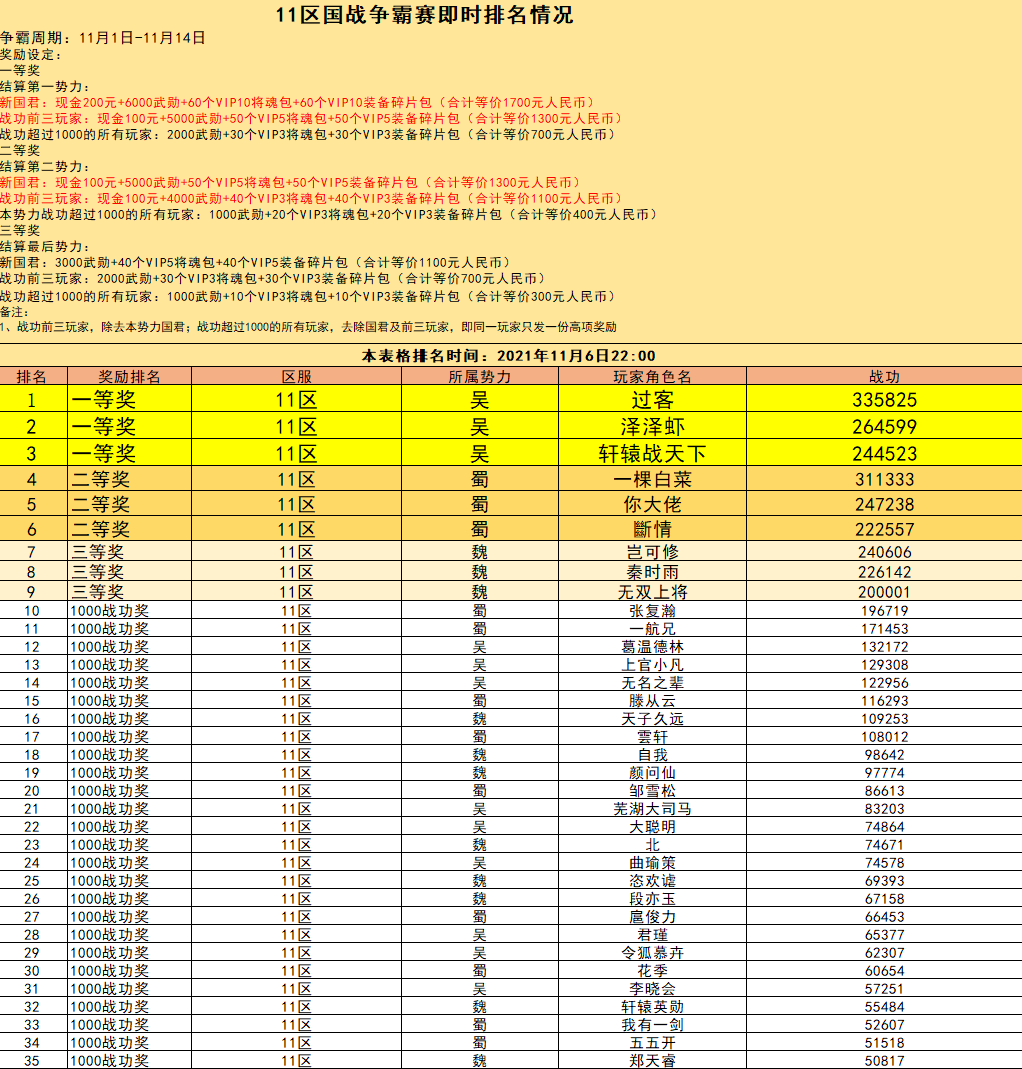Select the cell containing 轩辕战天下
1022x1069 pixels.
(652, 454)
